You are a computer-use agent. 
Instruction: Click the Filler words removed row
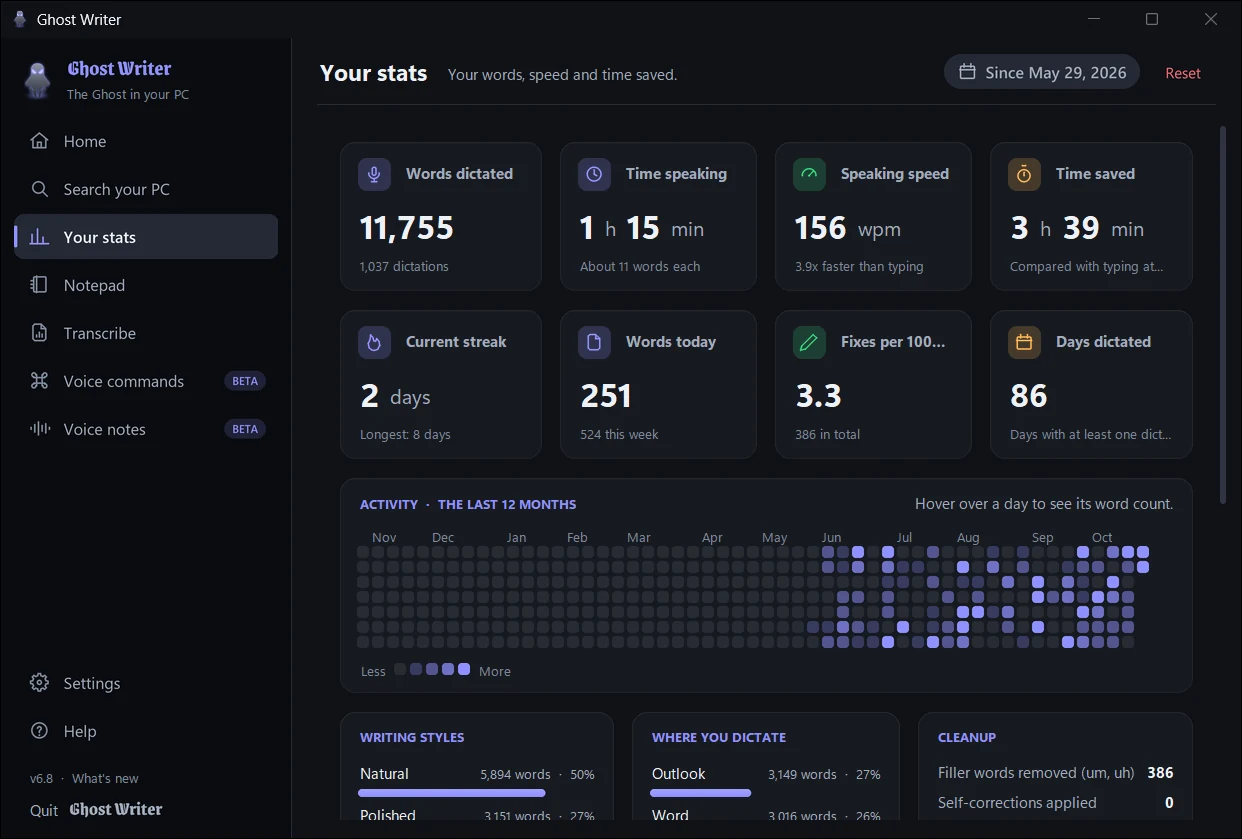[1055, 773]
